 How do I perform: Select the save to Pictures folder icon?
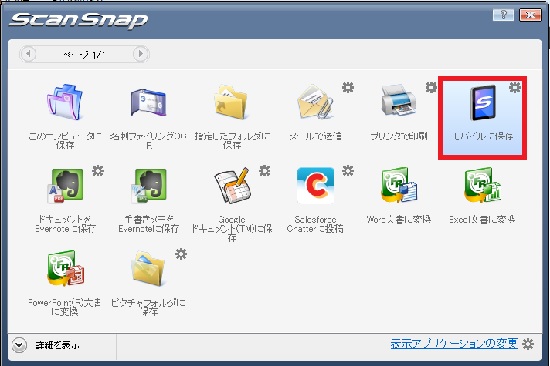point(148,268)
